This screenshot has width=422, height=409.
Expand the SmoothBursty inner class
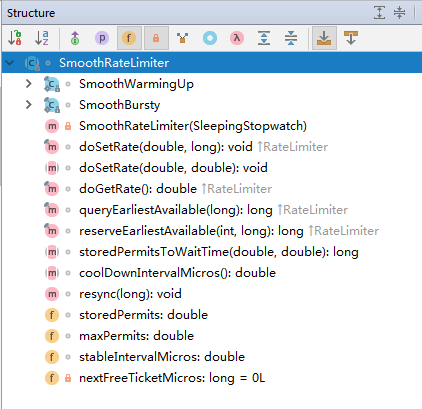(x=29, y=105)
